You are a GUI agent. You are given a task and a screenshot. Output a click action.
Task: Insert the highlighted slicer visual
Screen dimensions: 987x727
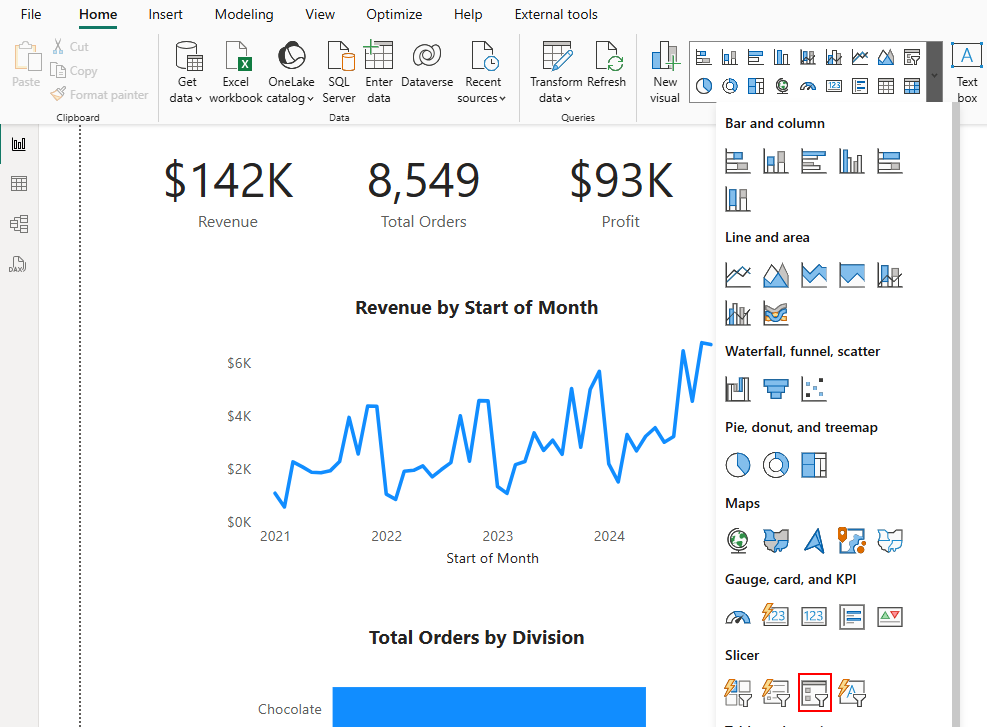pos(815,692)
